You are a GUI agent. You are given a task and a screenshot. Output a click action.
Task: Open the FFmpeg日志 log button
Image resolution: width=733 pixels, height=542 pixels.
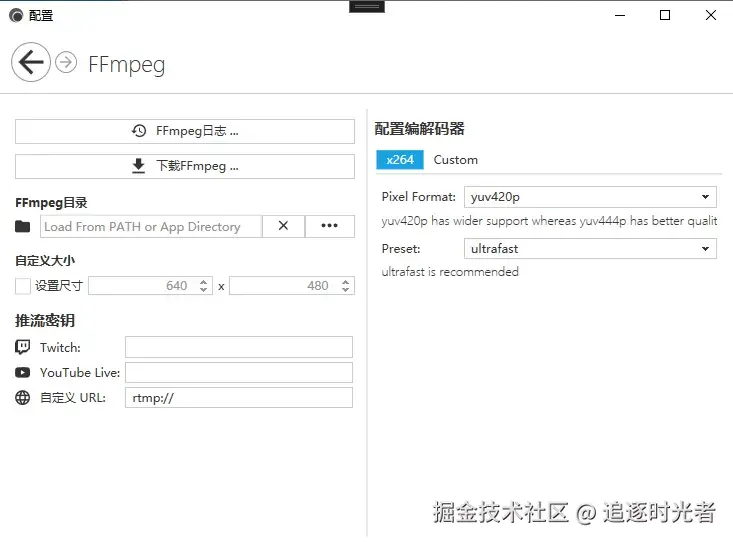pyautogui.click(x=185, y=131)
